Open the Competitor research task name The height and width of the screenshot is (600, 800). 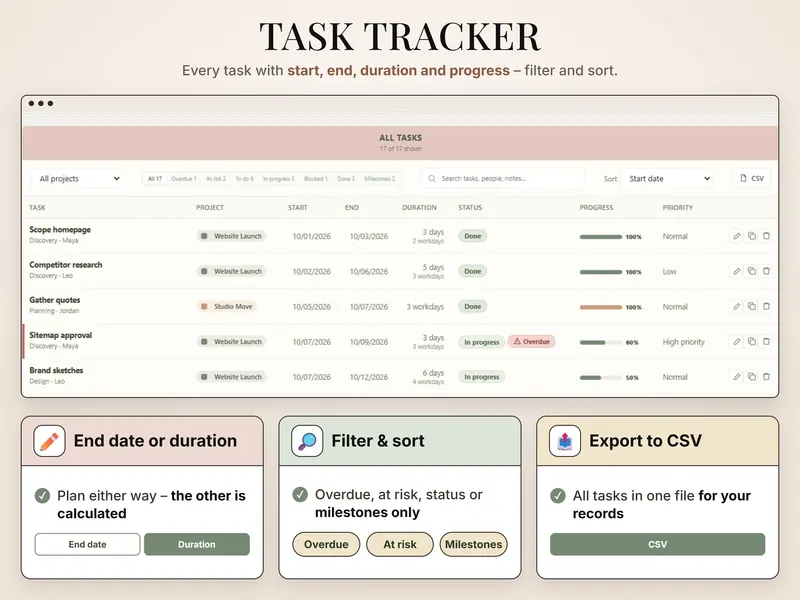pyautogui.click(x=66, y=265)
